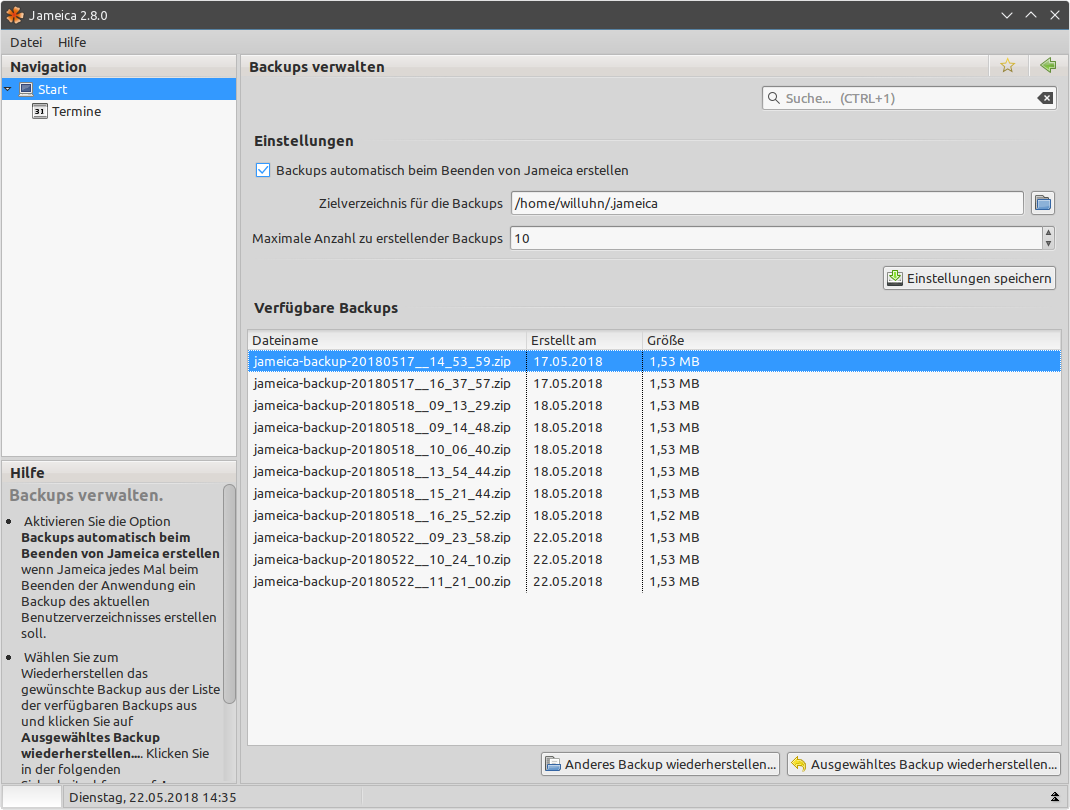Select jameica-backup-20180518__09_13_29.zip
This screenshot has width=1070, height=810.
[654, 405]
